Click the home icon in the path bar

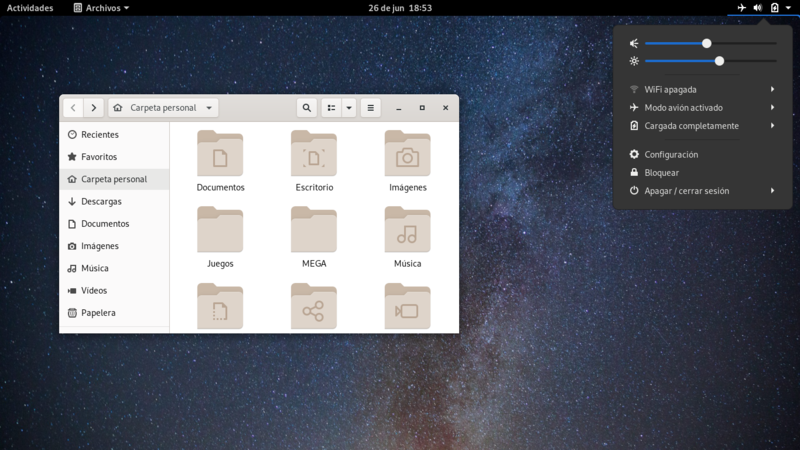[x=118, y=108]
